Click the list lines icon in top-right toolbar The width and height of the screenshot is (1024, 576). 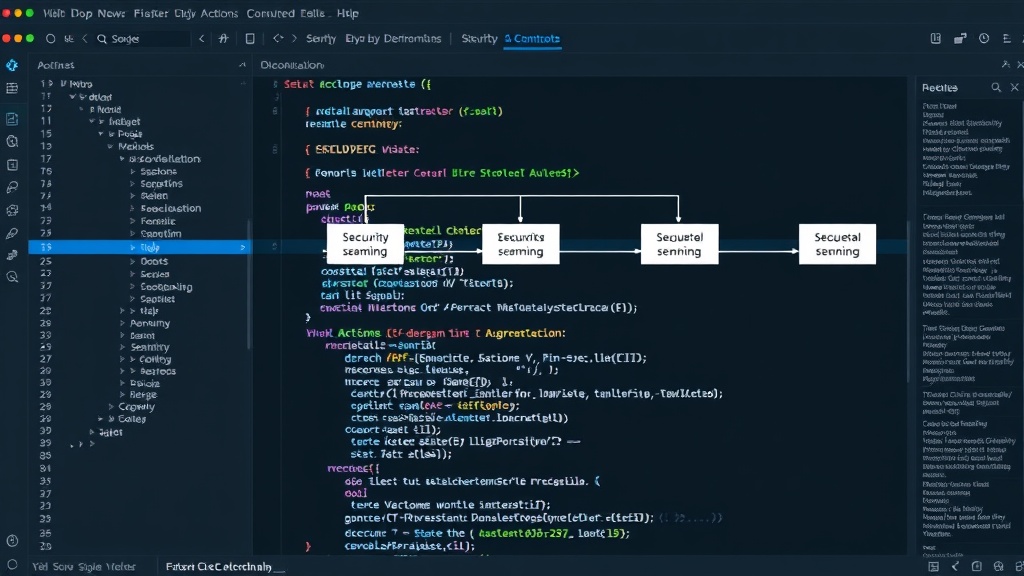pyautogui.click(x=1007, y=39)
